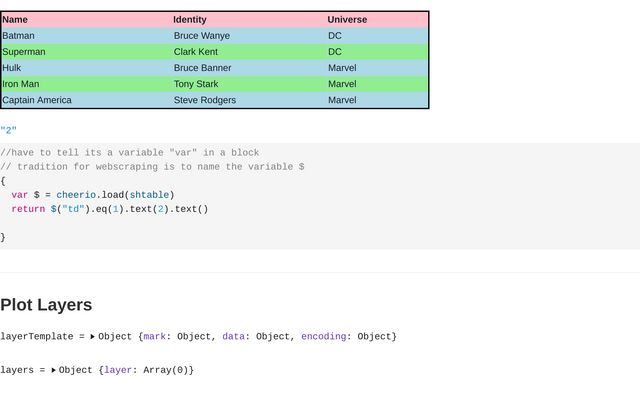This screenshot has height=400, width=640.
Task: Click Marvel in the Captain America row
Action: pyautogui.click(x=342, y=100)
